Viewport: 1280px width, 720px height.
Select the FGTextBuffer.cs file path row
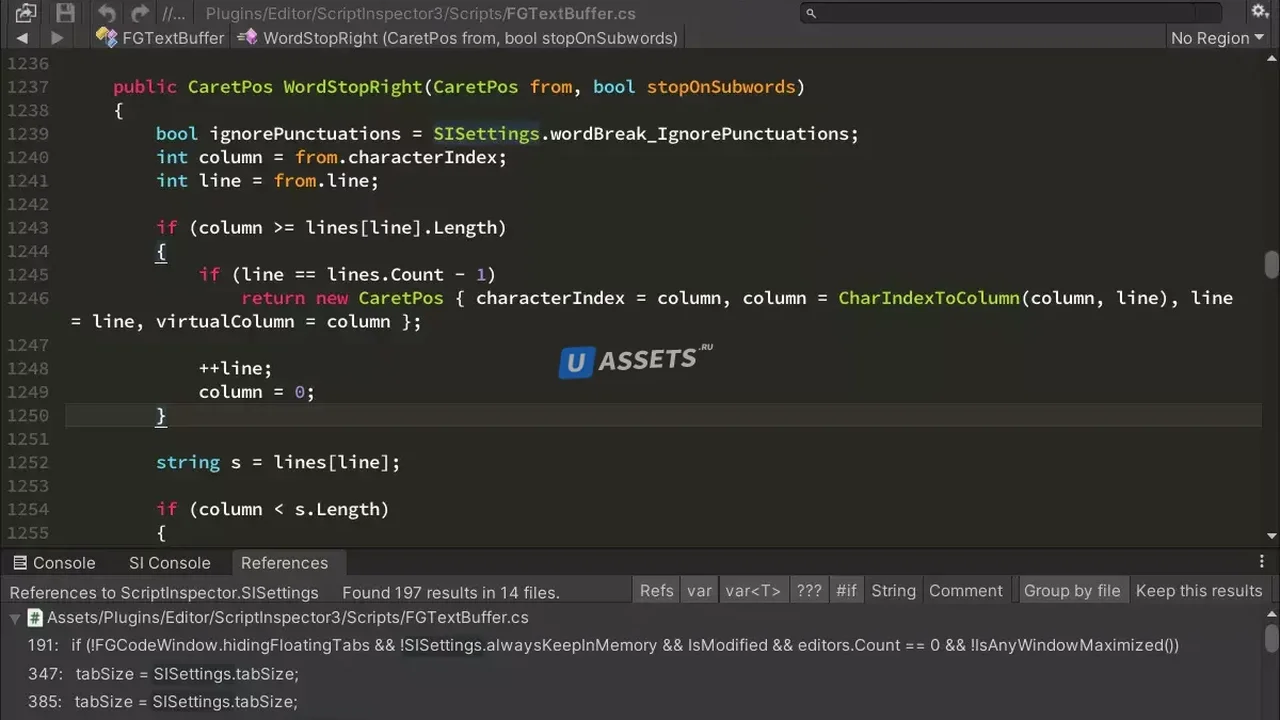(x=632, y=618)
